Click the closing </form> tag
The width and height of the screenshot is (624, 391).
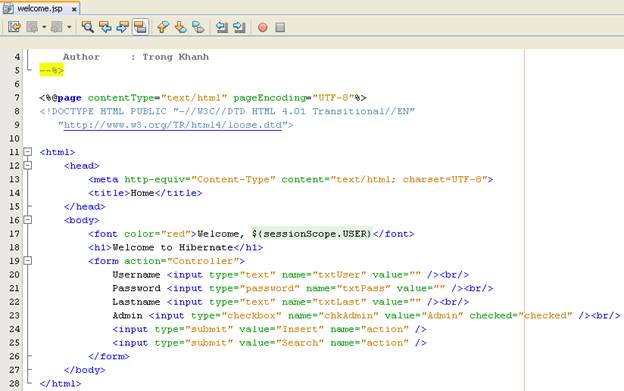coord(109,356)
